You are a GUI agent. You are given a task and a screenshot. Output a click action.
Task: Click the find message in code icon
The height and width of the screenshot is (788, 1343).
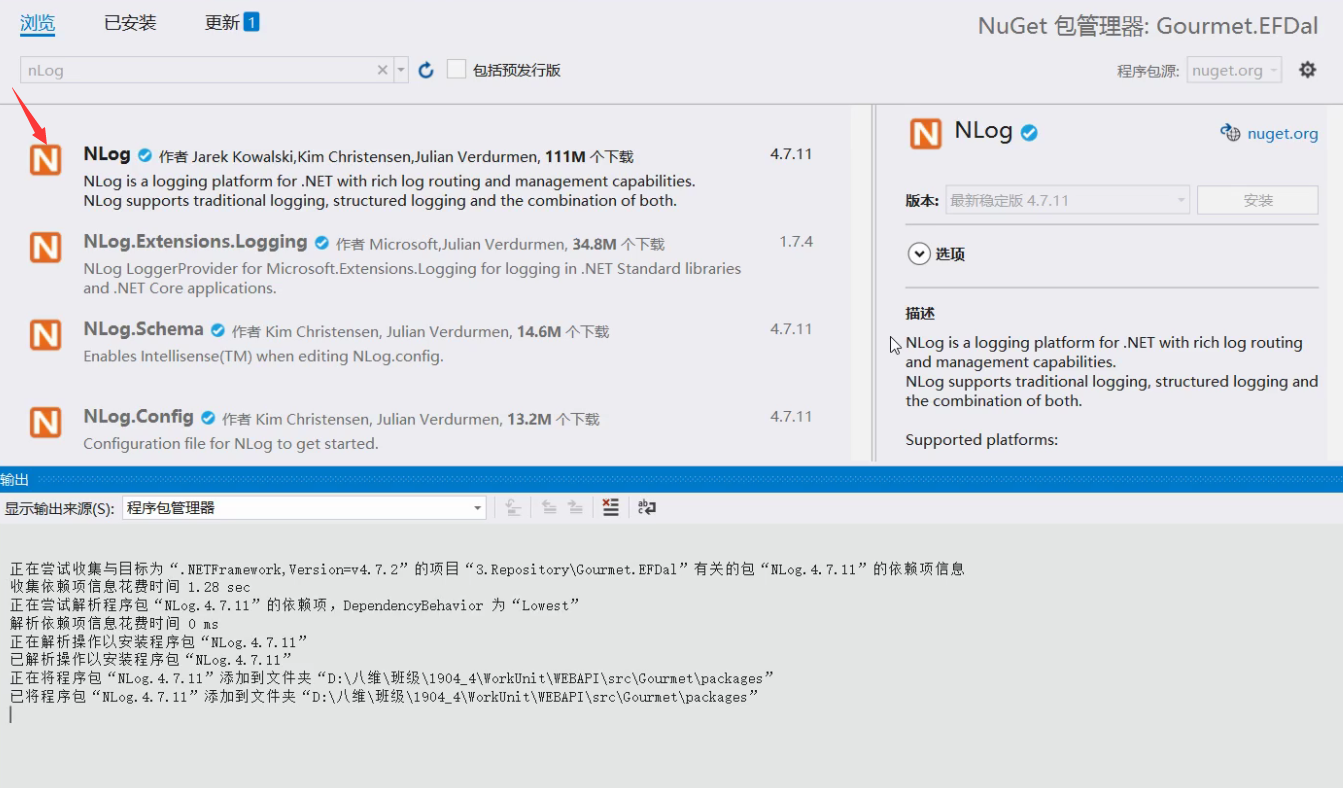coord(513,508)
